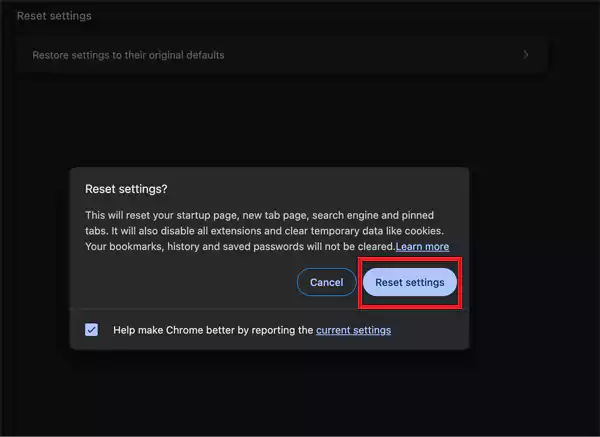This screenshot has width=600, height=437.
Task: Click the 'Reset settings?' dialog title
Action: pyautogui.click(x=126, y=189)
